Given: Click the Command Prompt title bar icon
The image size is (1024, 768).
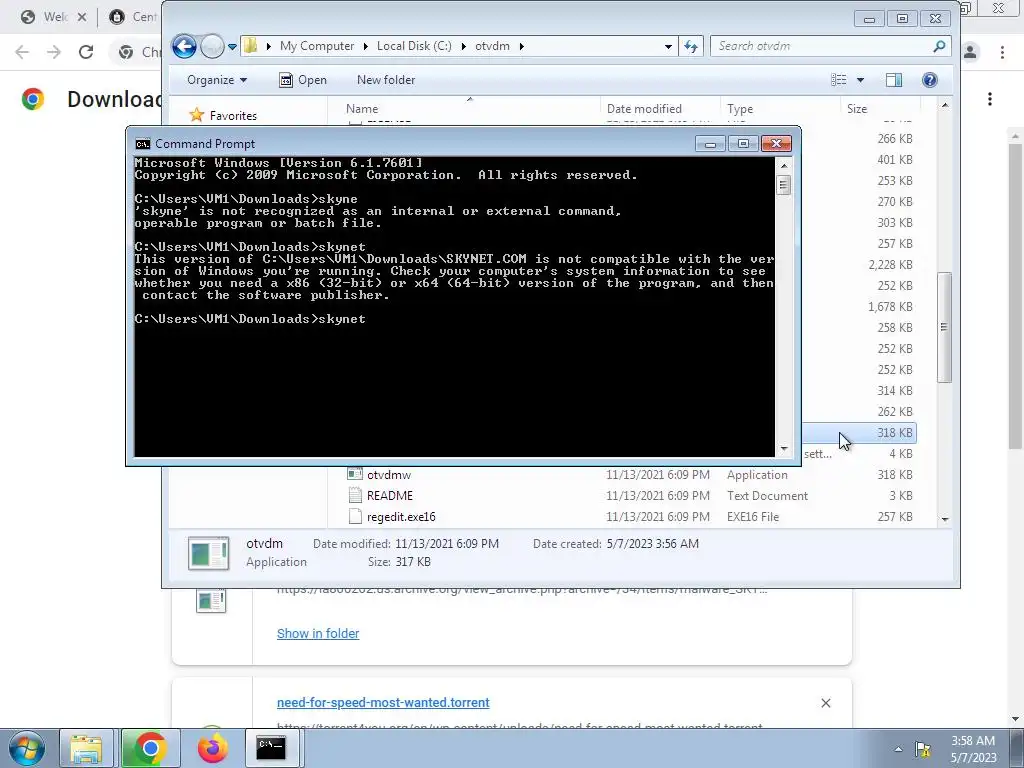Looking at the screenshot, I should coord(142,144).
